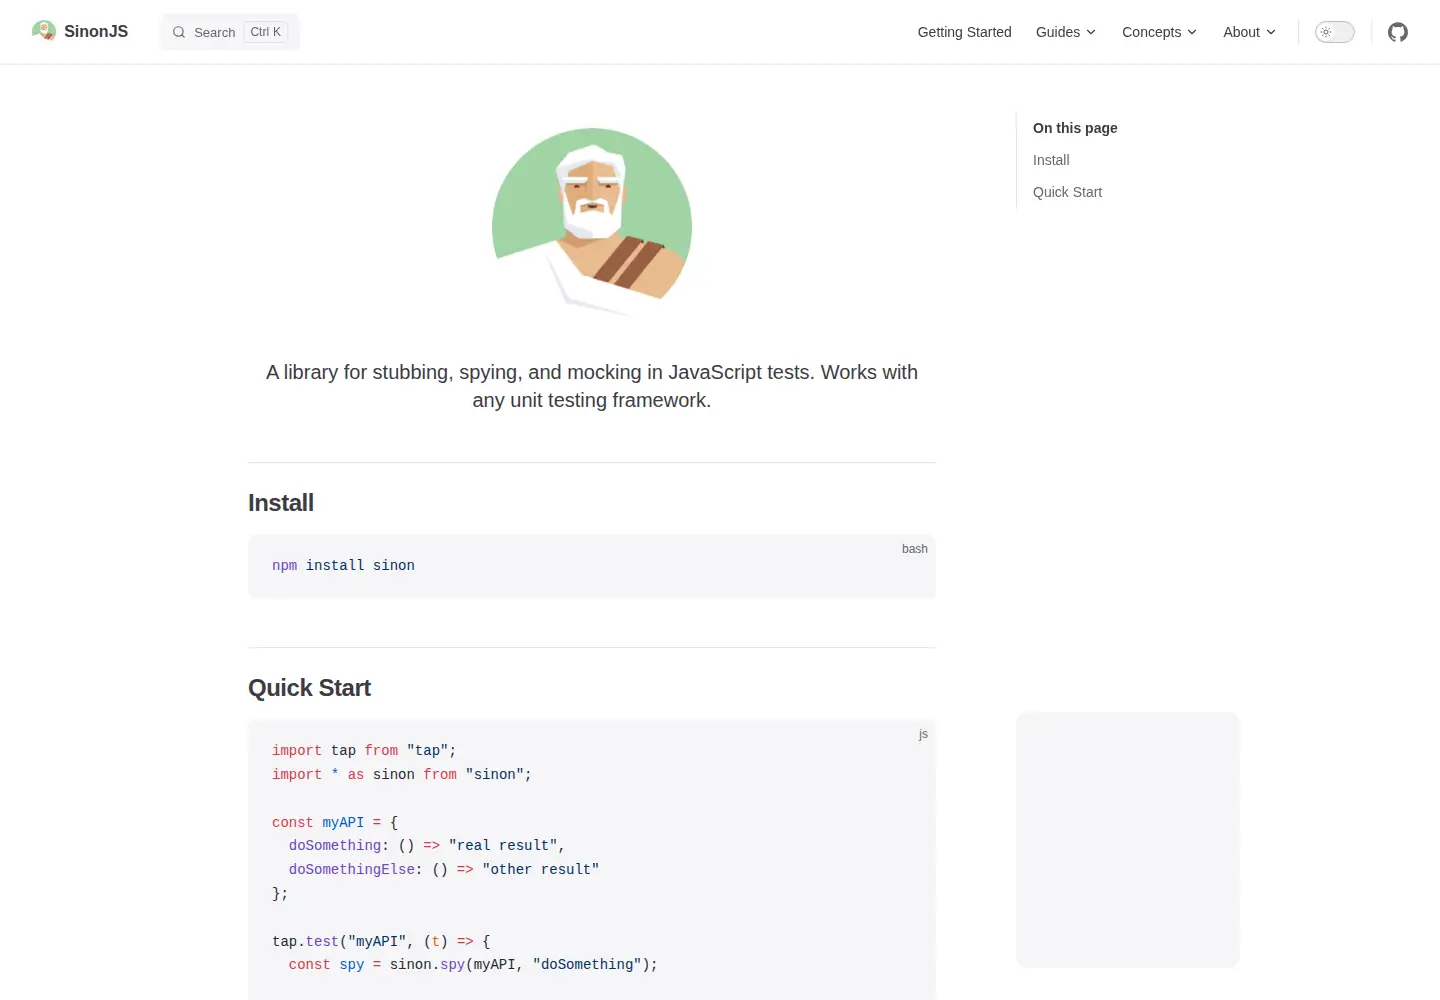The width and height of the screenshot is (1440, 1000).
Task: Click the npm install sinon command
Action: click(343, 566)
